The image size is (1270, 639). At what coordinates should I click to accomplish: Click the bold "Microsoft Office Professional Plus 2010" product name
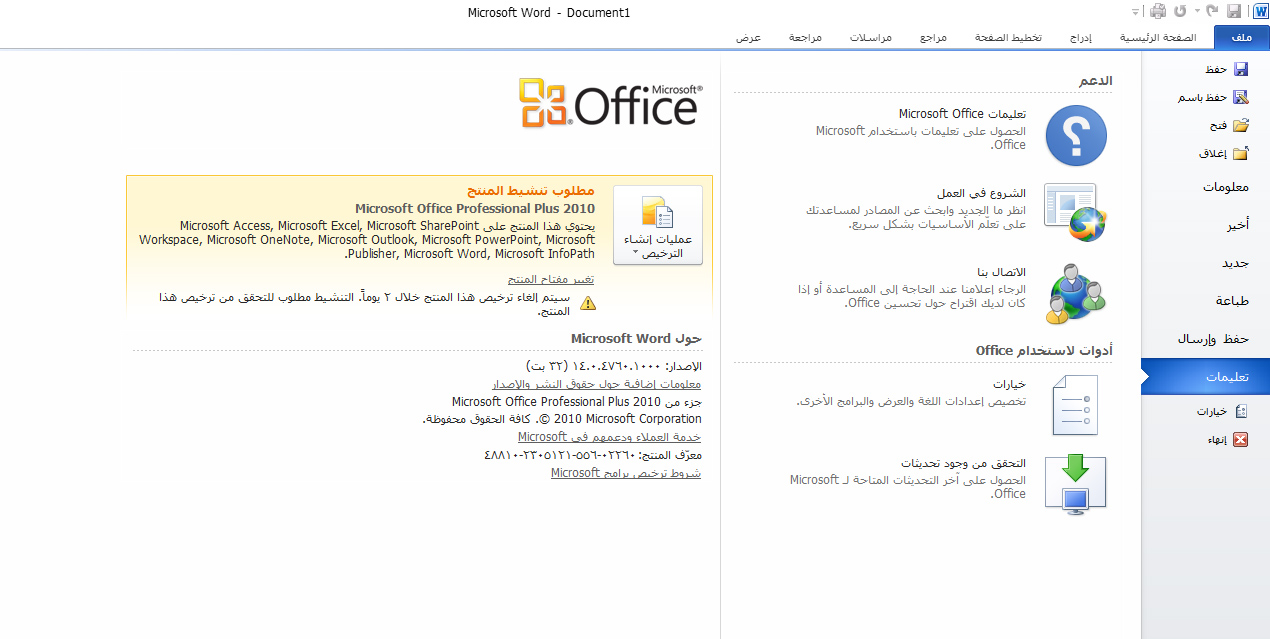(x=475, y=209)
